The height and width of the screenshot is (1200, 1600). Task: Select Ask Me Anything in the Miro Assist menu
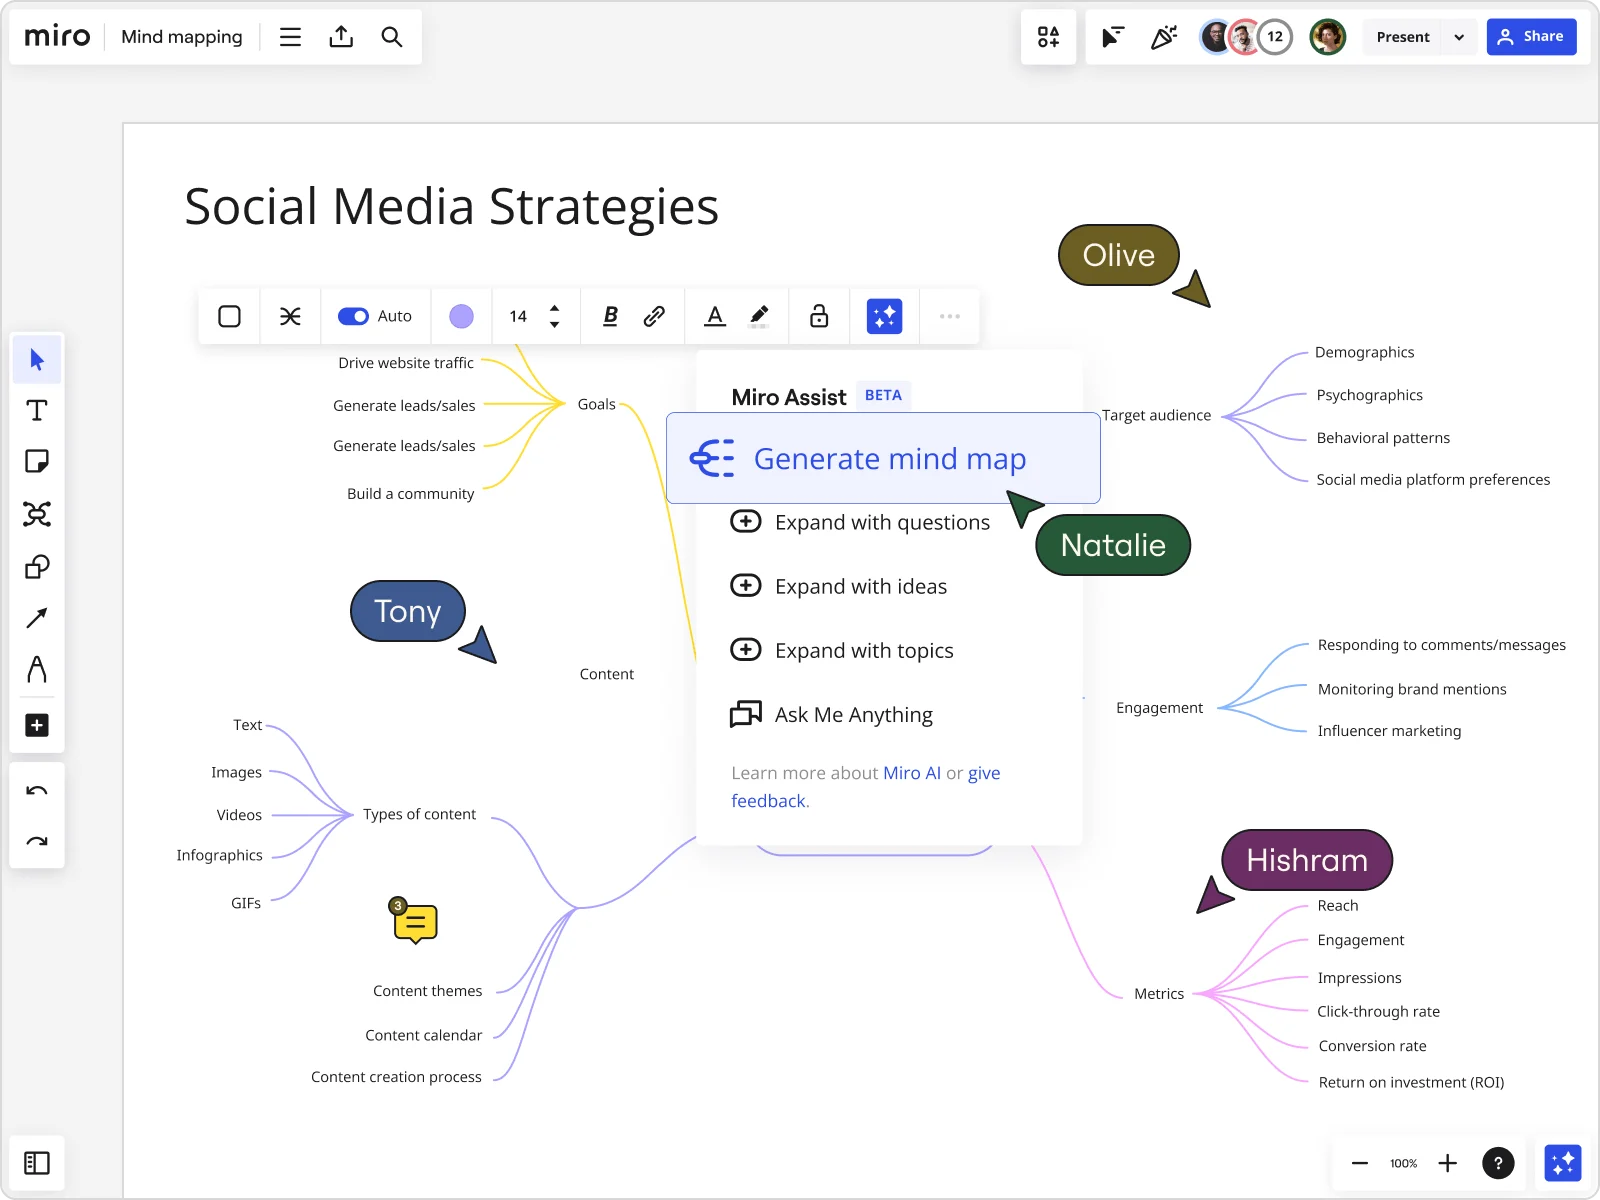(853, 714)
